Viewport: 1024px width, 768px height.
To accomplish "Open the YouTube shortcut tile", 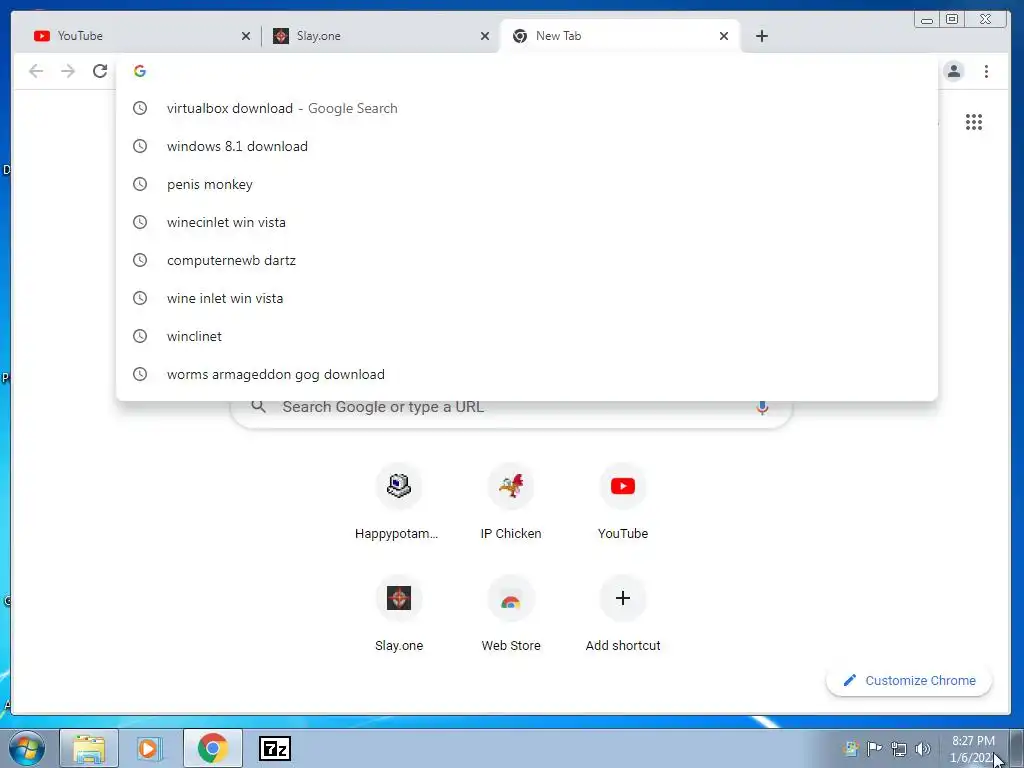I will tap(623, 502).
